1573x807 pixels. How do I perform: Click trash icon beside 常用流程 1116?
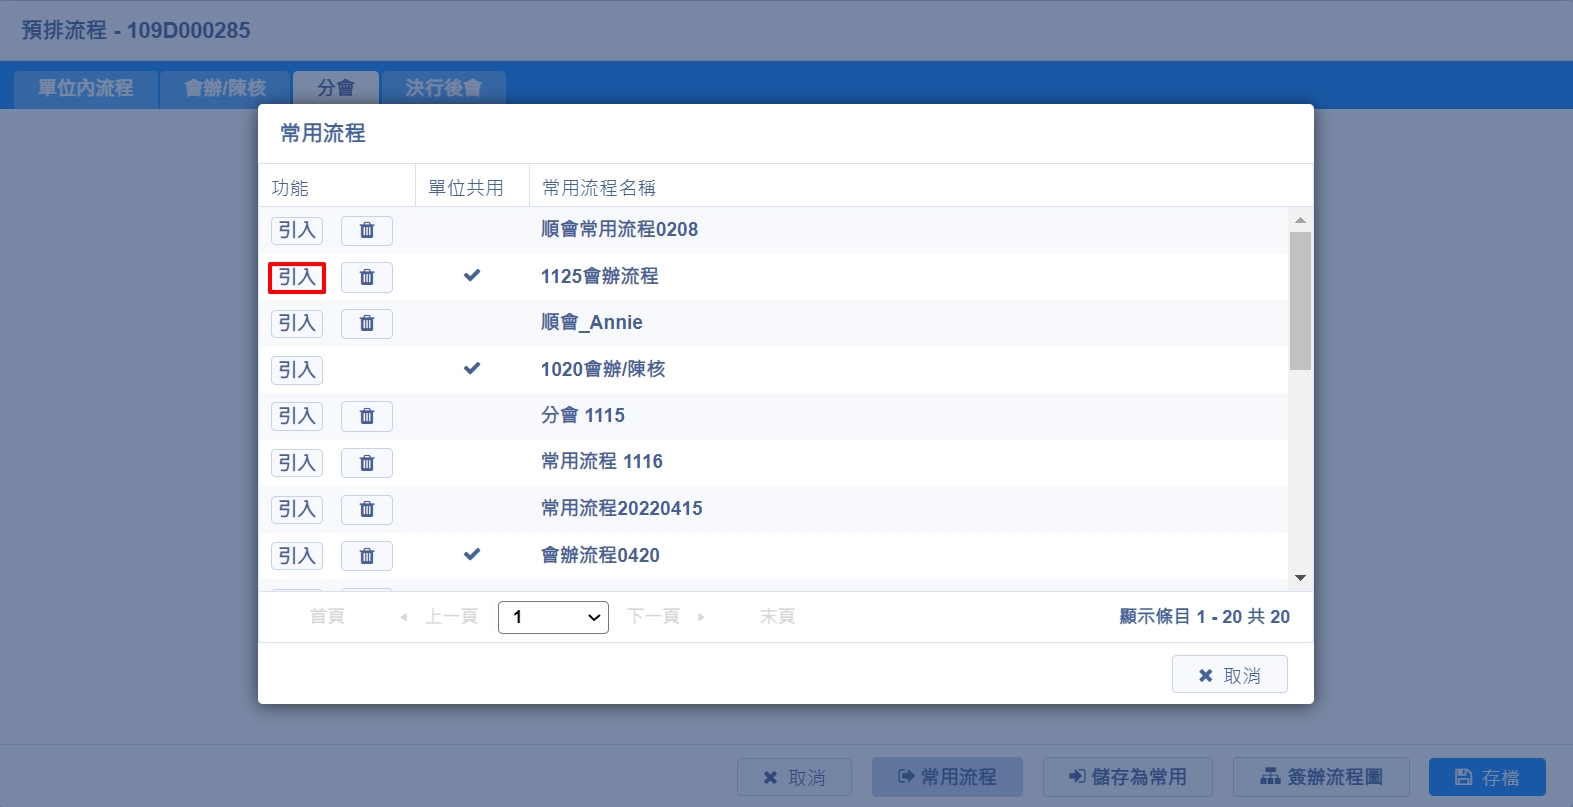366,463
